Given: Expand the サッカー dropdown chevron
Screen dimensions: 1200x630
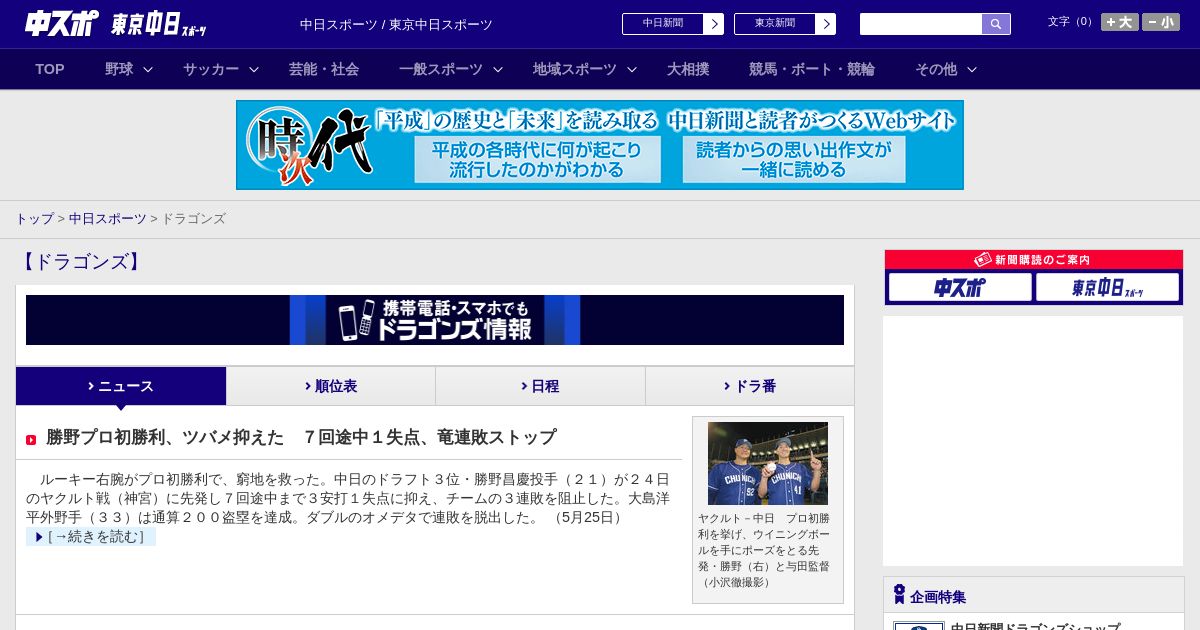Looking at the screenshot, I should click(254, 70).
